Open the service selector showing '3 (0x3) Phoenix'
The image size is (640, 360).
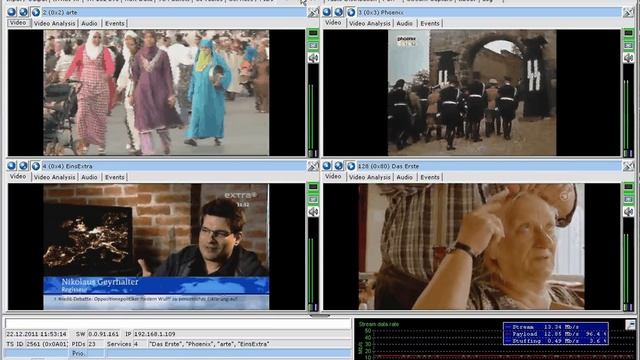pos(489,12)
